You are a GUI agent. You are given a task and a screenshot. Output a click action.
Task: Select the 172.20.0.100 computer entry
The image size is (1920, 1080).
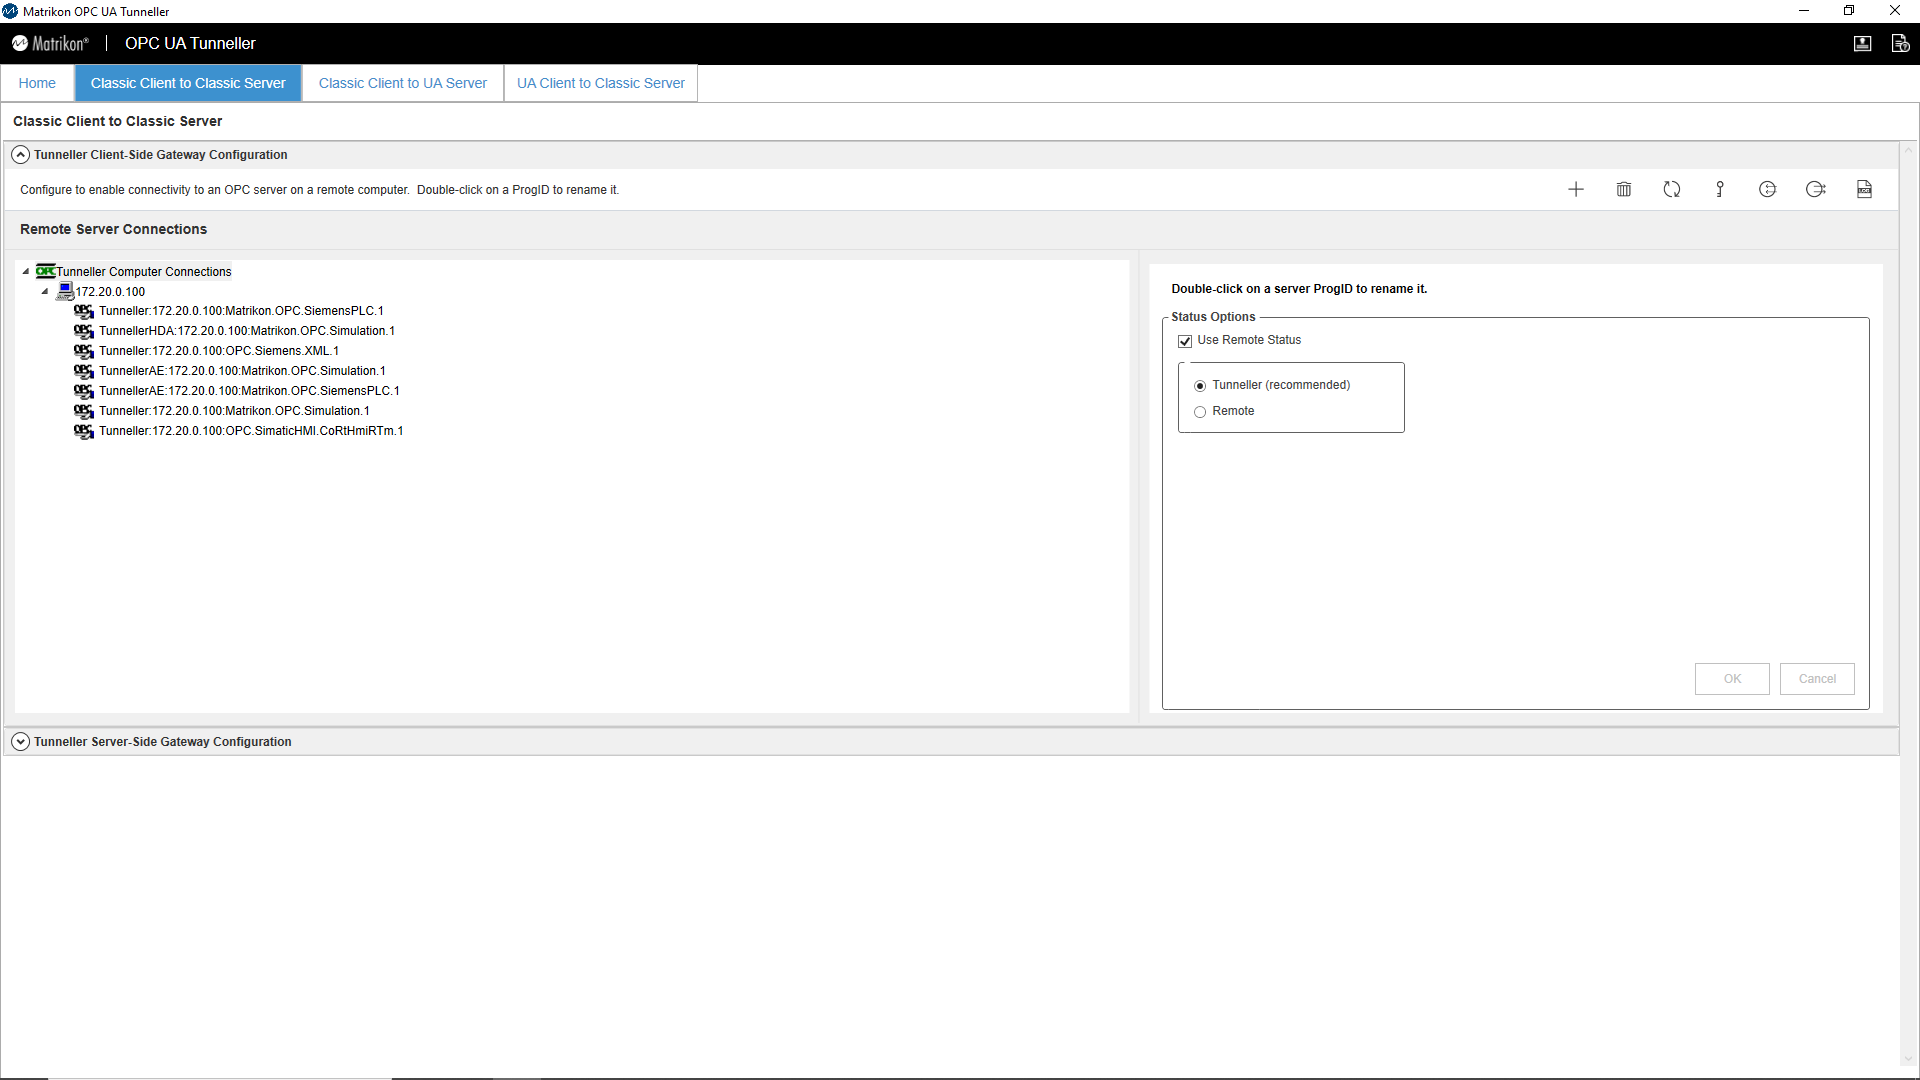tap(110, 292)
